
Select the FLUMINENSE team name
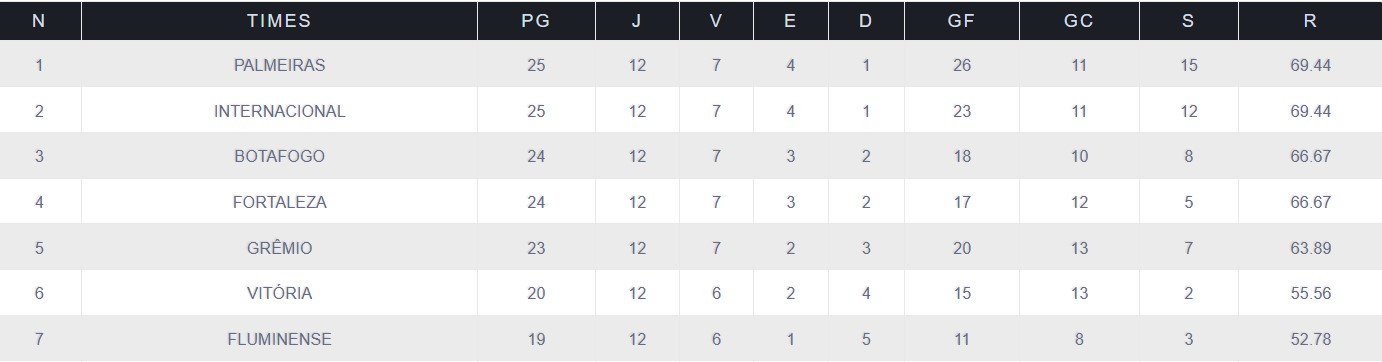[279, 339]
